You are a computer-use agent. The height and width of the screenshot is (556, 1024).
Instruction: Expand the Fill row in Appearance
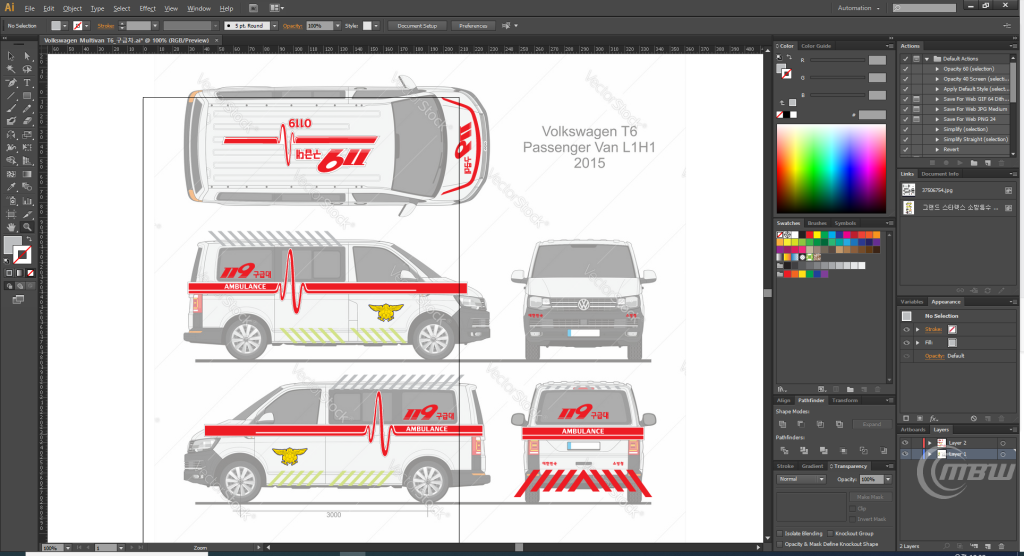918,342
